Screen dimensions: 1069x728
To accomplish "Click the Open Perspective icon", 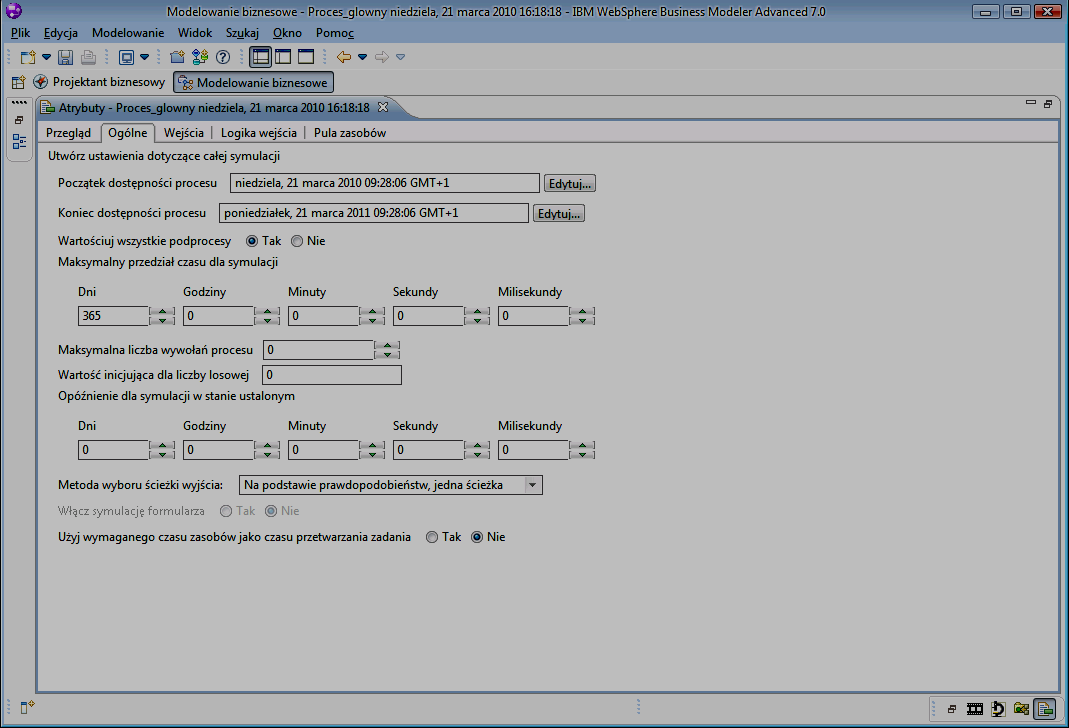I will point(18,82).
